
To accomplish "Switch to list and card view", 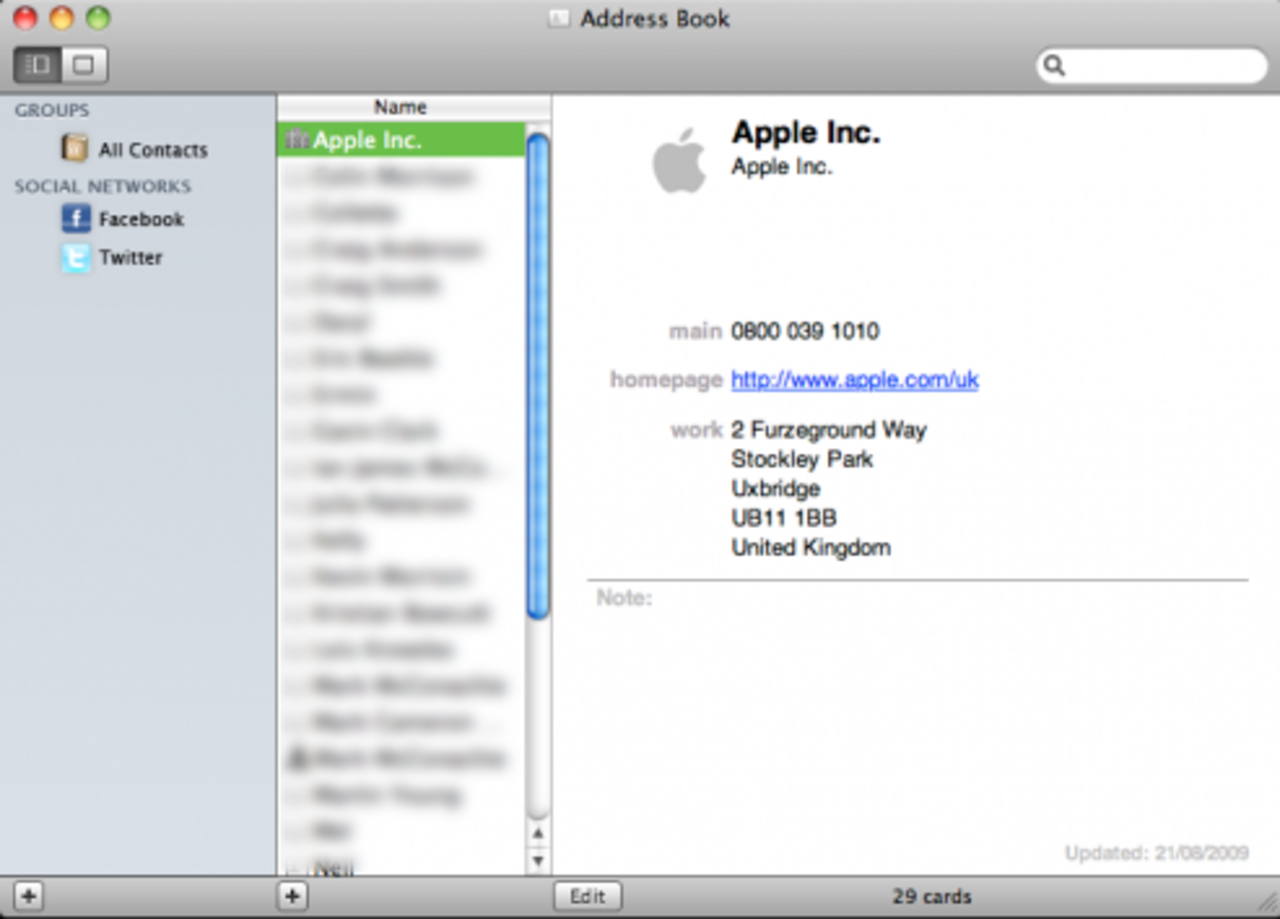I will pyautogui.click(x=37, y=66).
